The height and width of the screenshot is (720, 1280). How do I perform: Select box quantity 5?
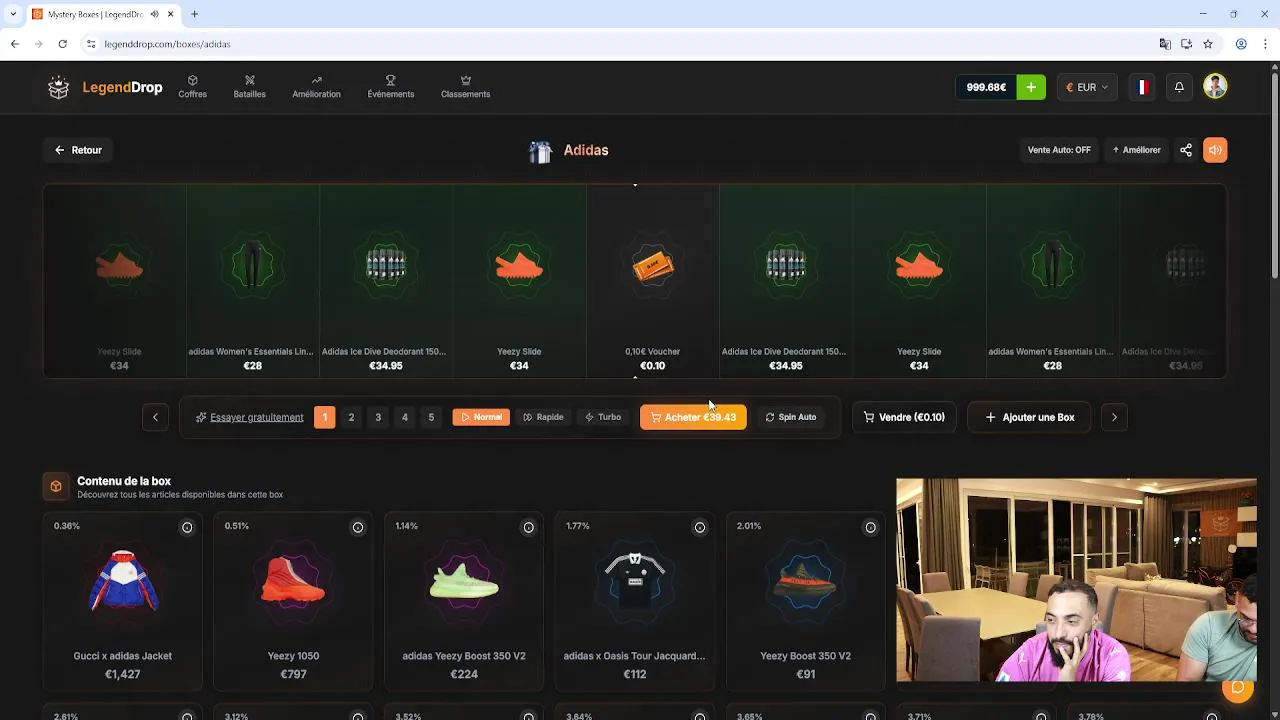point(431,417)
